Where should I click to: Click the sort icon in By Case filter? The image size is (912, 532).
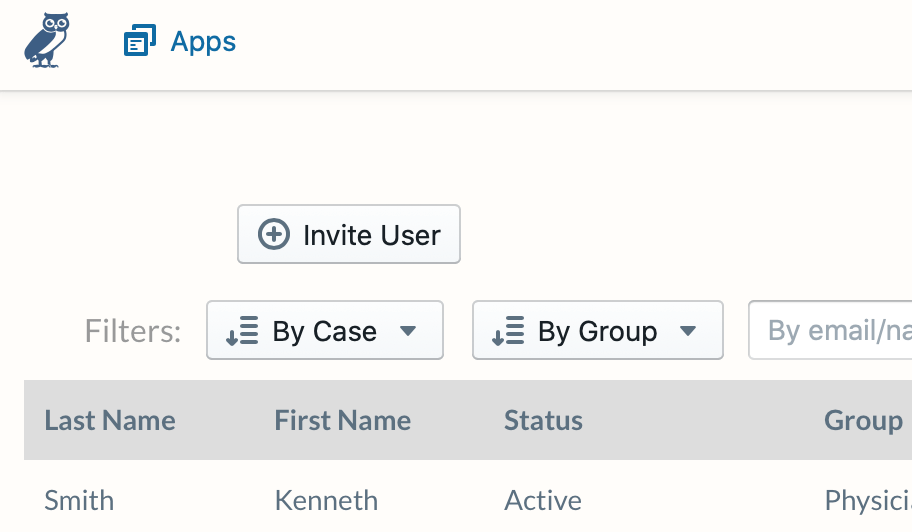[242, 331]
